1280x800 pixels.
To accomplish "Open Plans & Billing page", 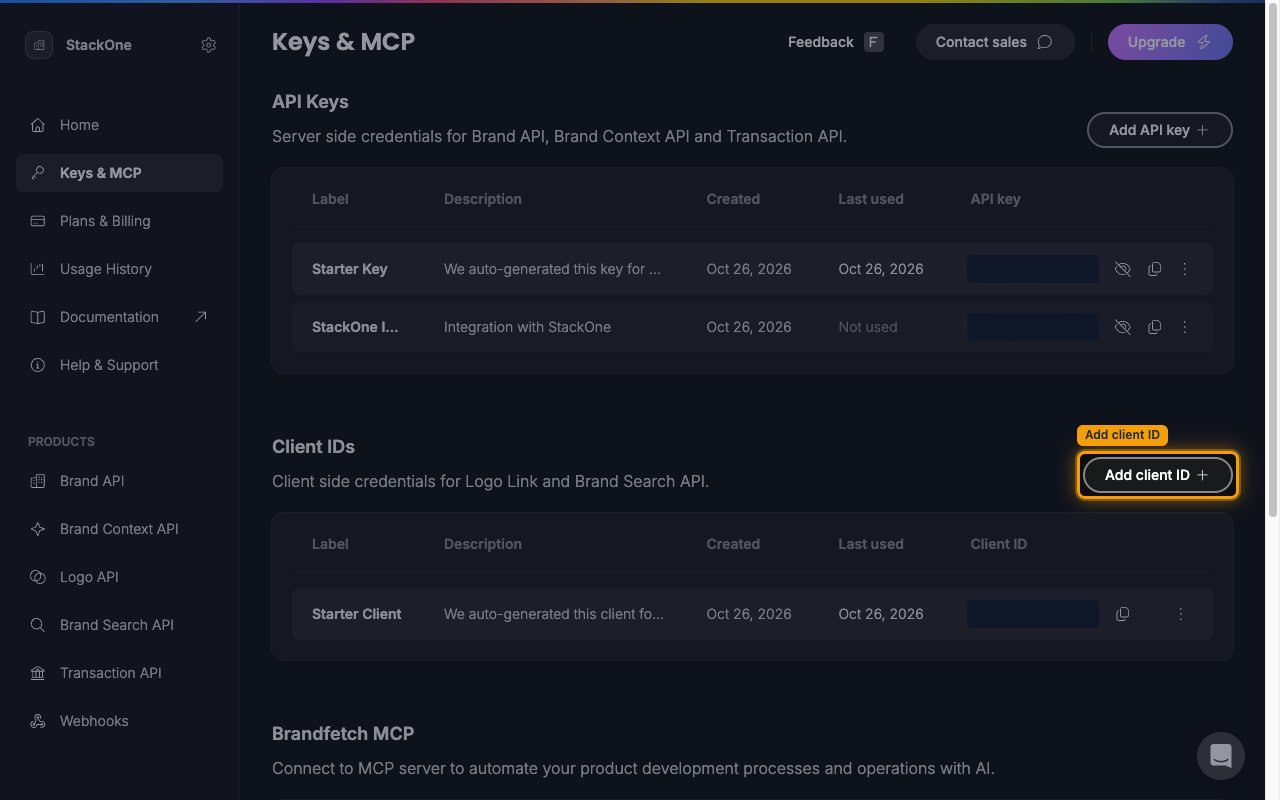I will (x=120, y=221).
